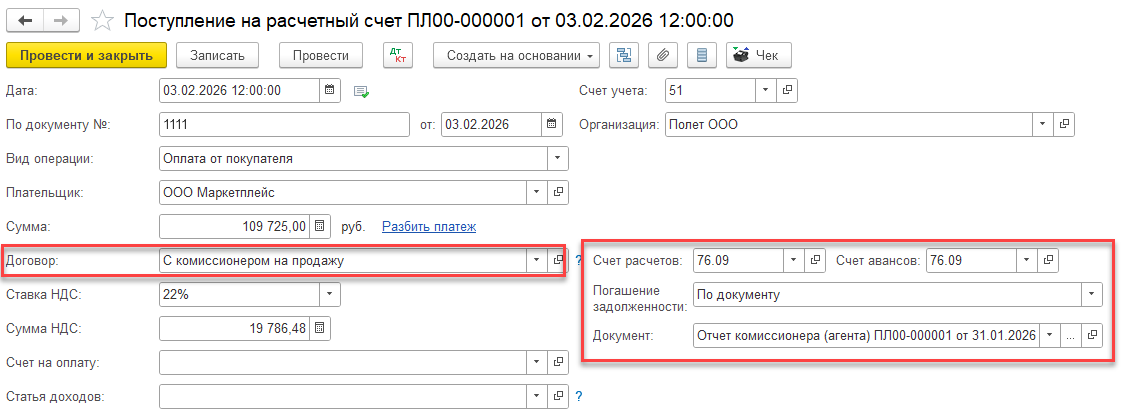Click Провести и закрыть button
Image resolution: width=1133 pixels, height=414 pixels.
click(86, 56)
